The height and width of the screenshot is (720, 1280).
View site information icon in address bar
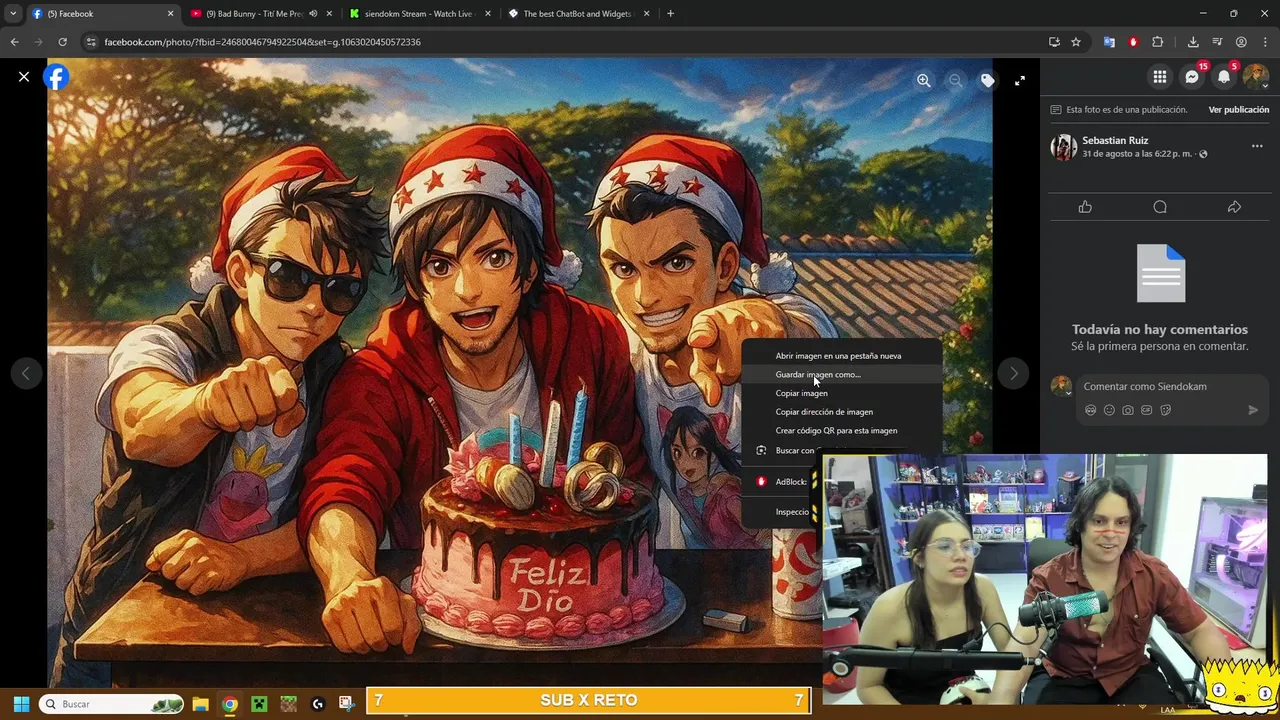(x=91, y=42)
